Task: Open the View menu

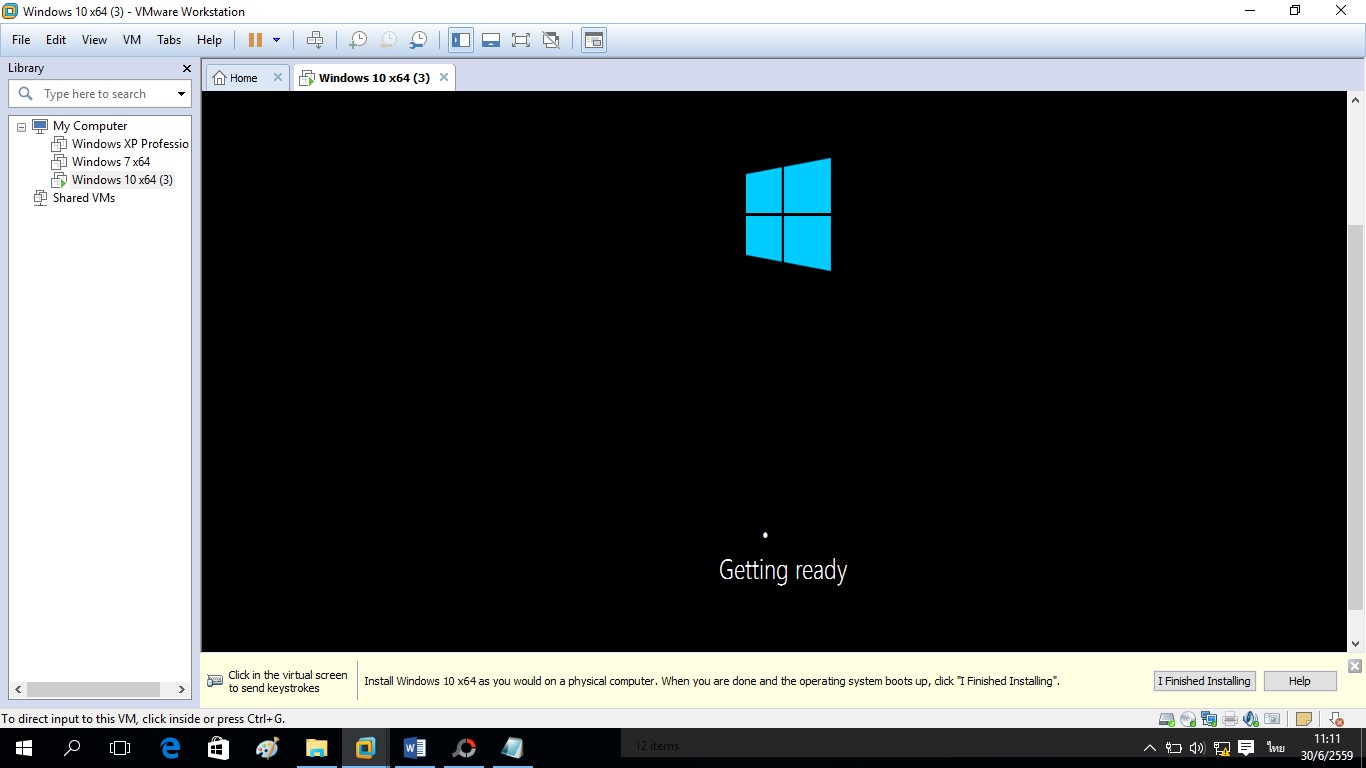Action: click(x=94, y=40)
